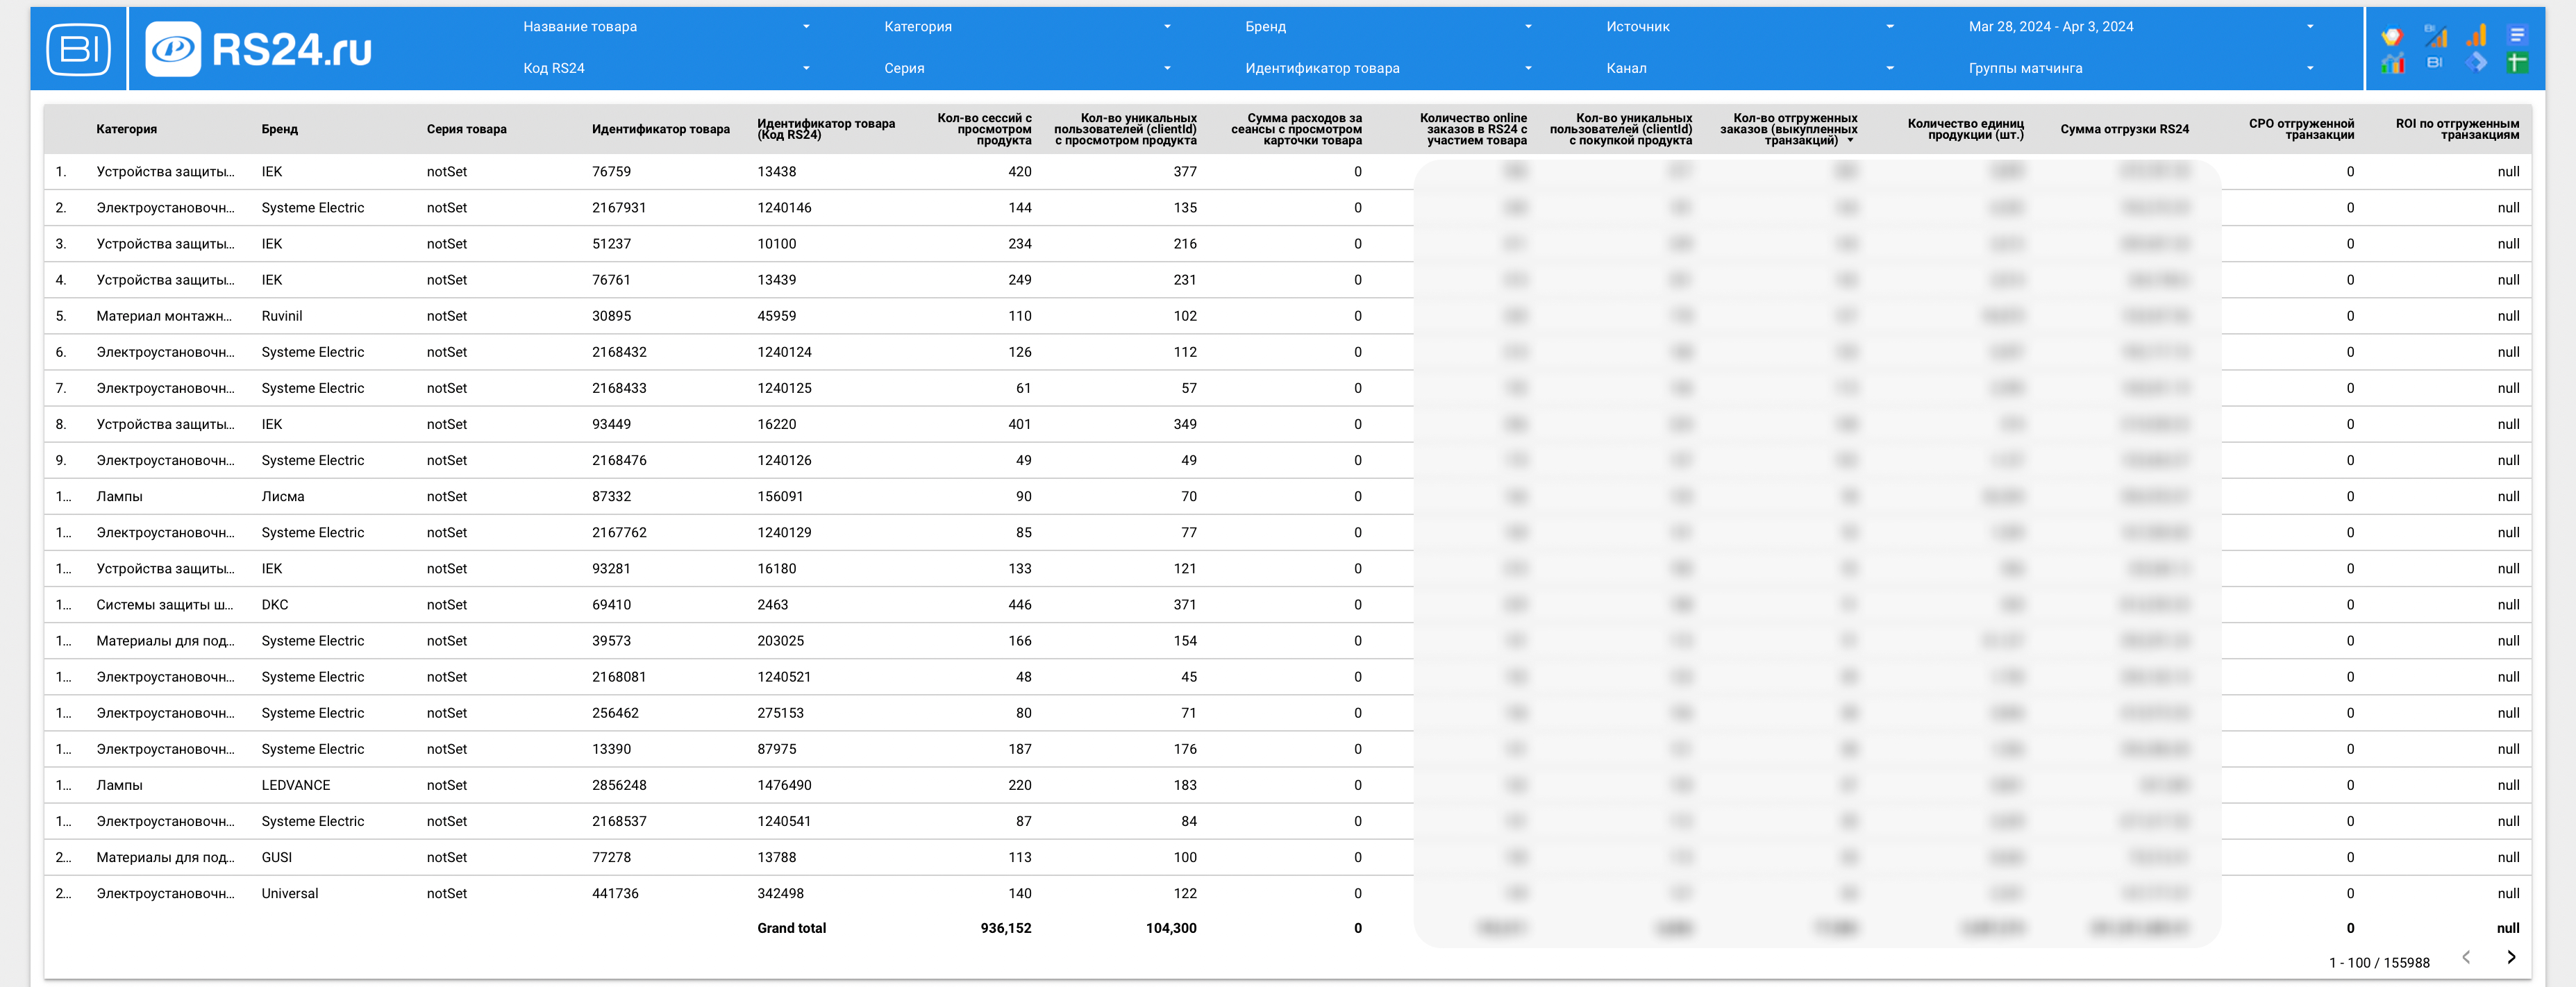Sort by Кол-во отгруженных заказов column header
The image size is (2576, 987).
click(1788, 129)
